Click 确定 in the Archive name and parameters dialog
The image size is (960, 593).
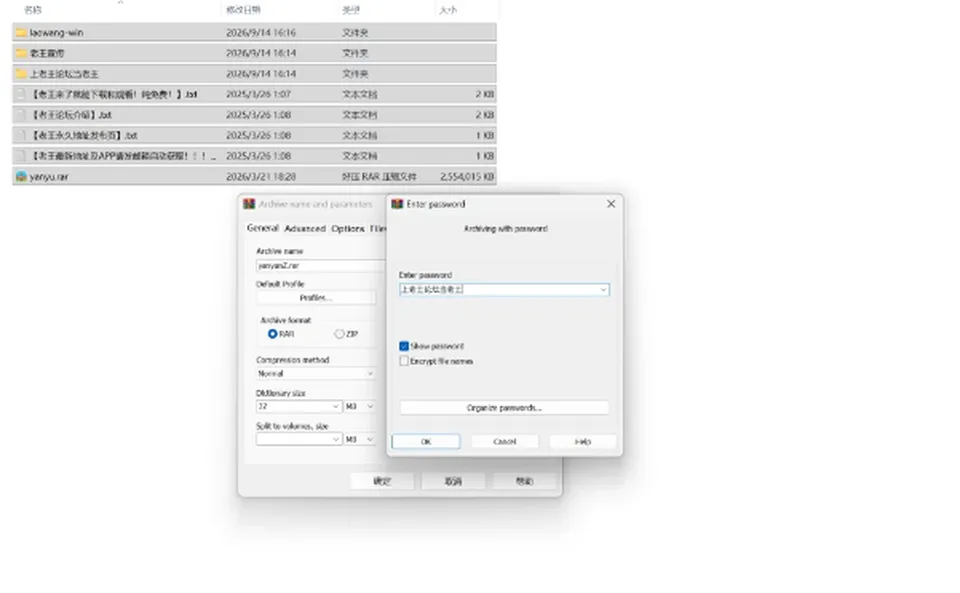(382, 481)
